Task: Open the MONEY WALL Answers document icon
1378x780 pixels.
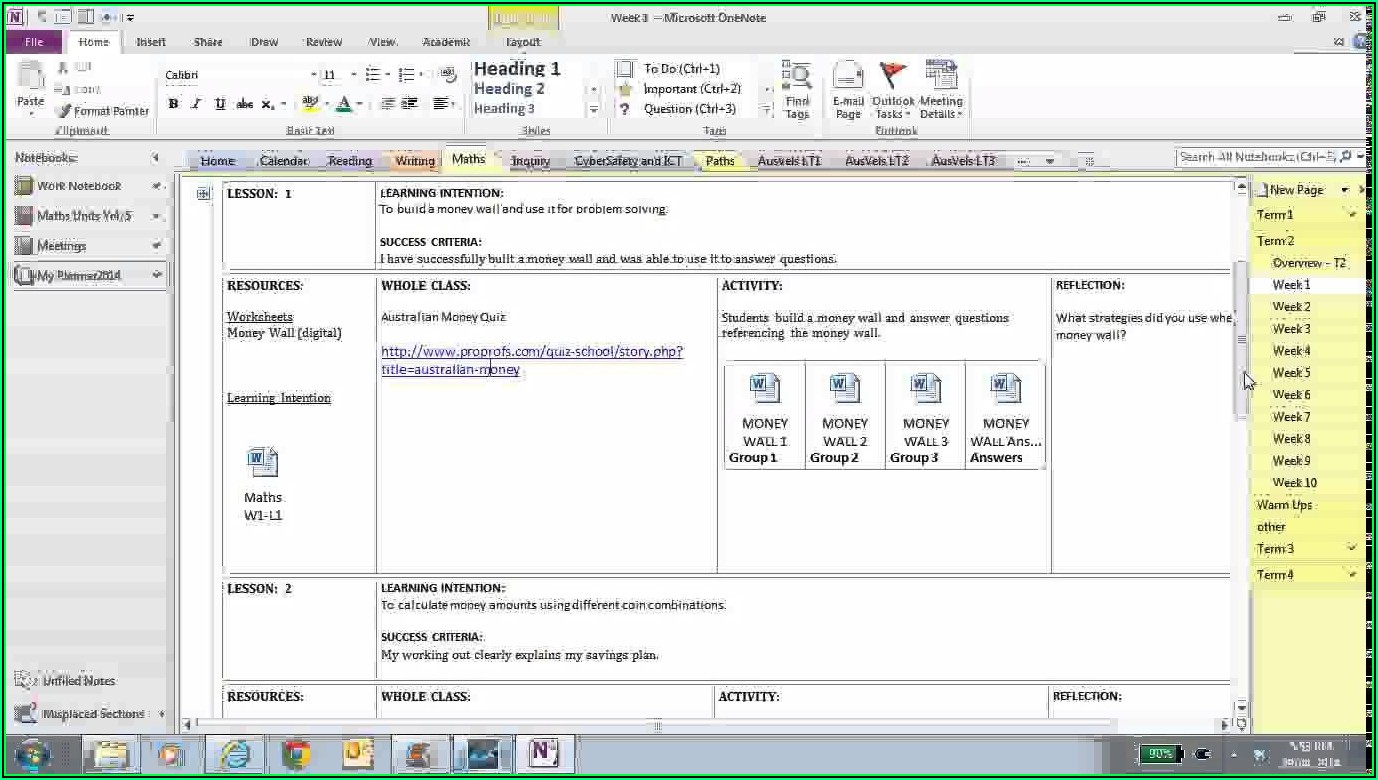Action: point(1005,389)
